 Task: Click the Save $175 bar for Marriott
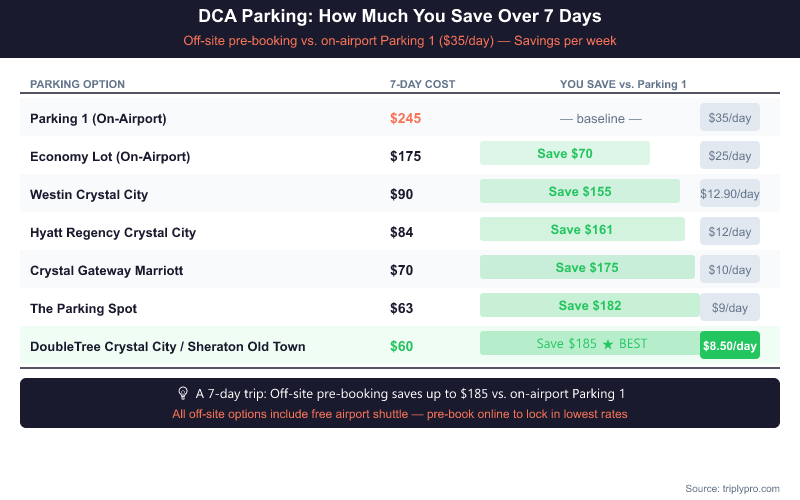[587, 268]
